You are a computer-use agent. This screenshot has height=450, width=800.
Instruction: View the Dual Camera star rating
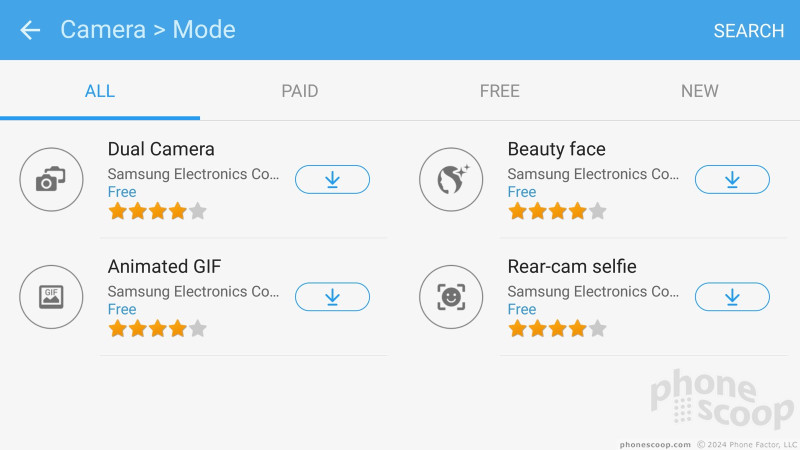click(158, 211)
